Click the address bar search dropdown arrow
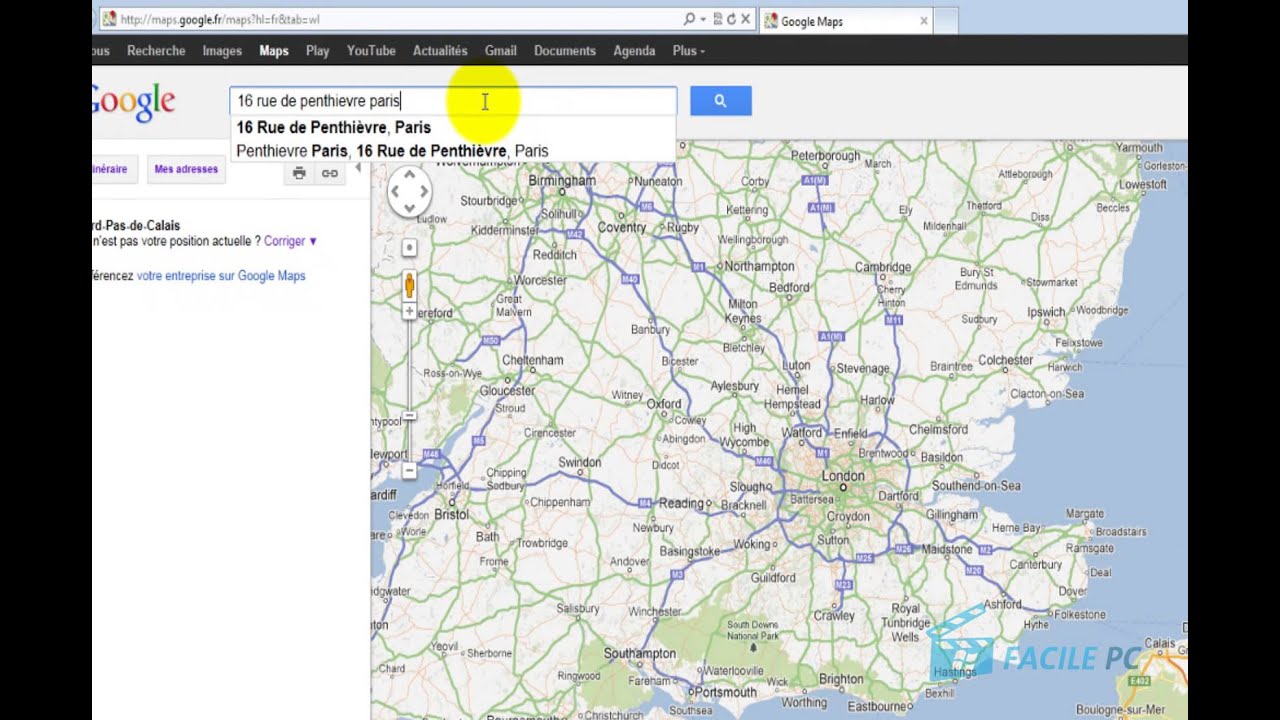Viewport: 1280px width, 720px height. 703,19
